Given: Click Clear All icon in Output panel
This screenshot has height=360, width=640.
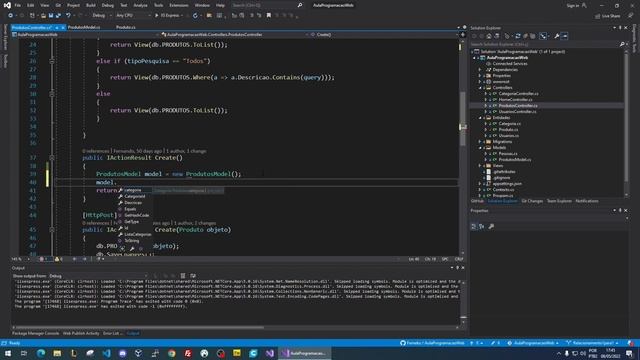Looking at the screenshot, I should point(183,276).
